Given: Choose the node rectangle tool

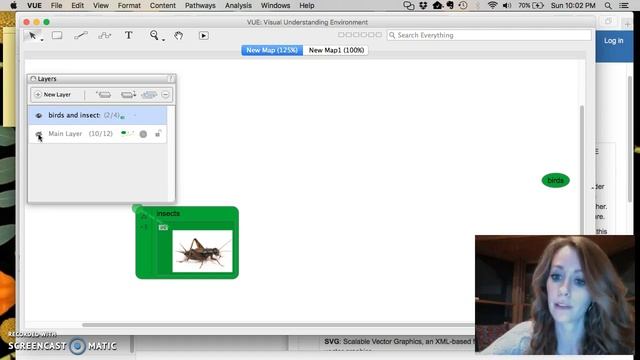Looking at the screenshot, I should click(x=57, y=36).
